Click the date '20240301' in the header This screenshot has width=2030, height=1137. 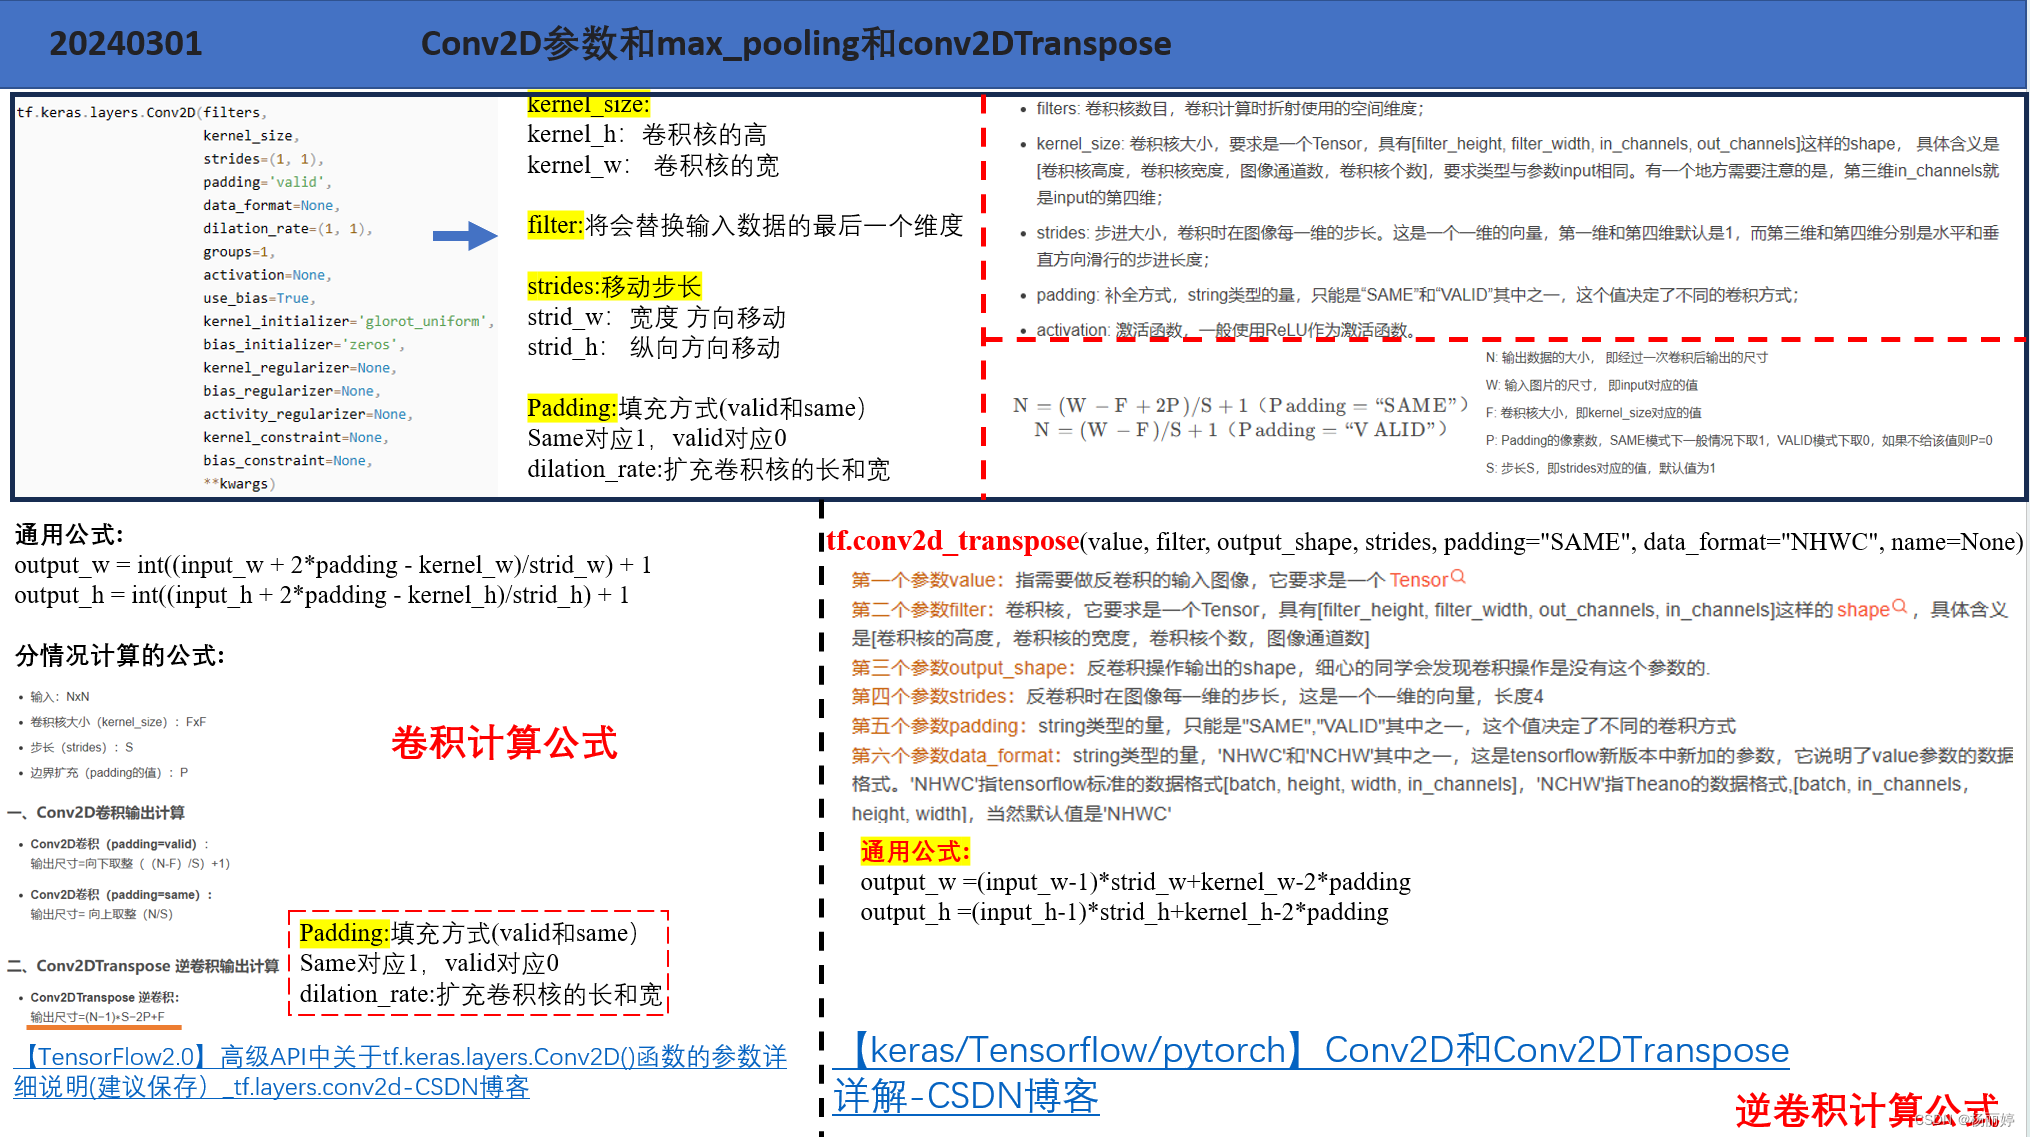[x=126, y=44]
